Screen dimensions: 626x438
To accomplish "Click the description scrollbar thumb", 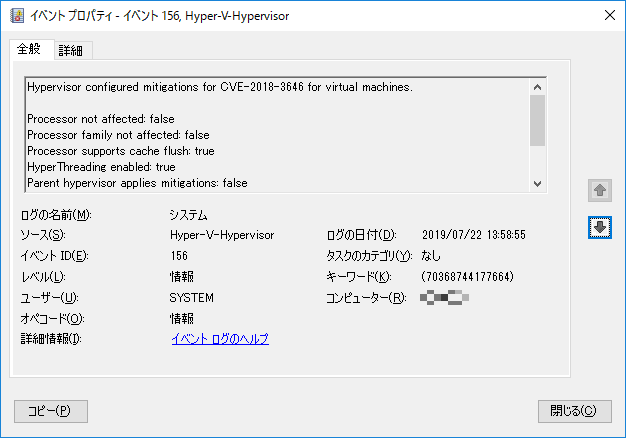I will click(x=537, y=121).
